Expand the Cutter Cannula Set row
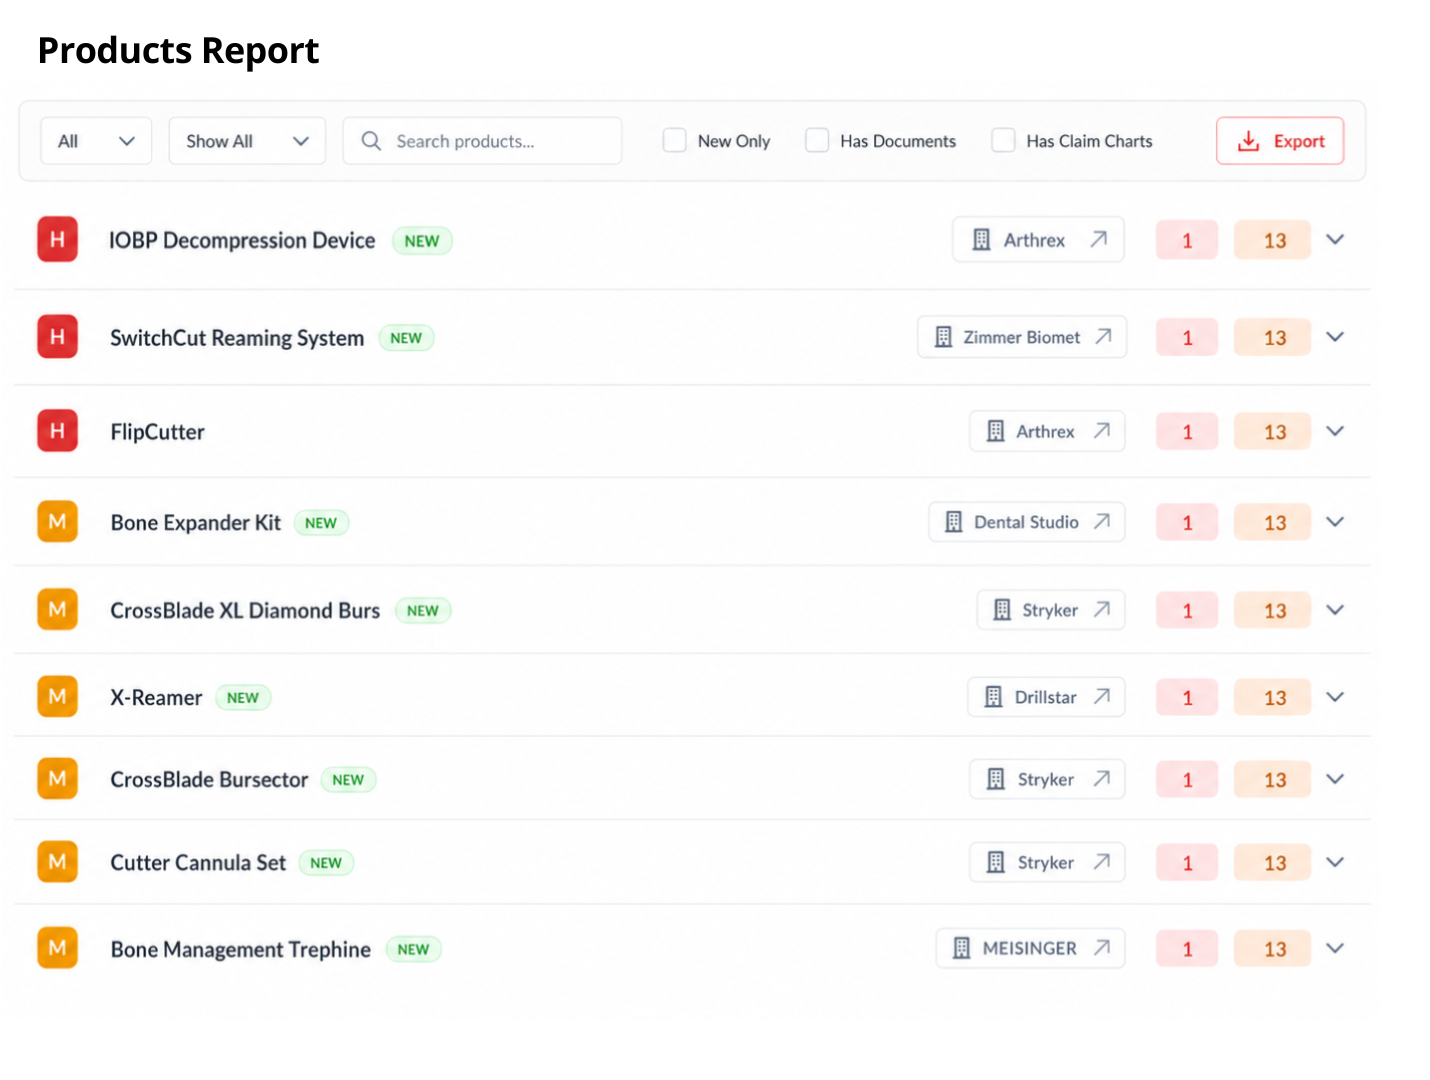The height and width of the screenshot is (1080, 1430). pos(1335,861)
